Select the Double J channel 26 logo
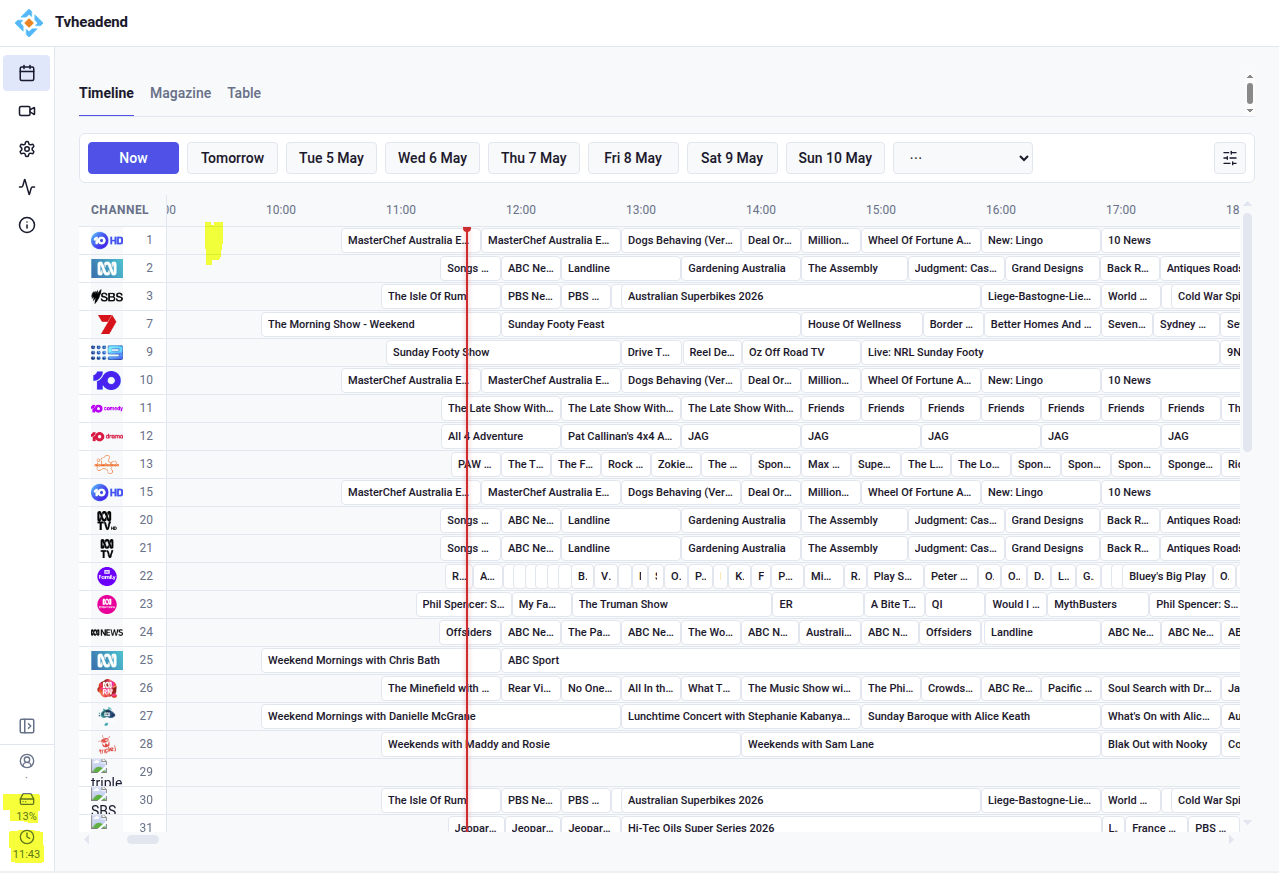The image size is (1279, 873). [107, 688]
